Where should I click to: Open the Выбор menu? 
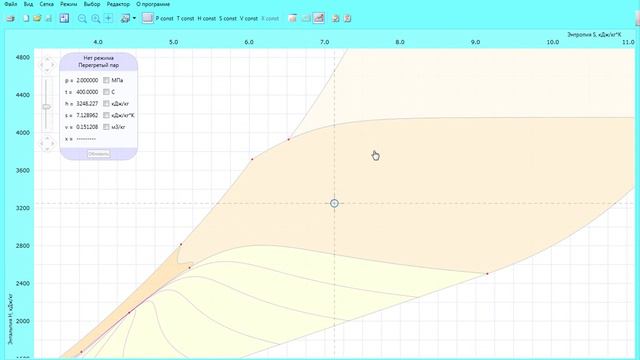pyautogui.click(x=92, y=4)
